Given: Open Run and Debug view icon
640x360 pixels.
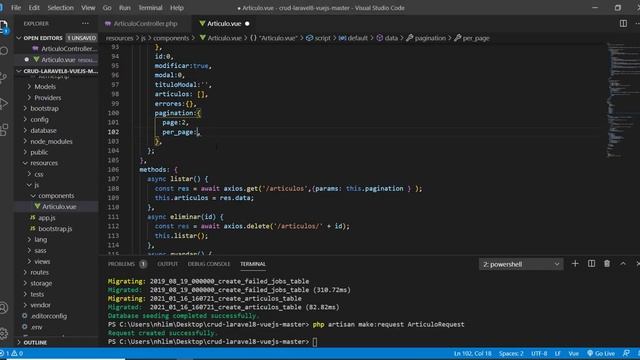Looking at the screenshot, I should pyautogui.click(x=4, y=103).
